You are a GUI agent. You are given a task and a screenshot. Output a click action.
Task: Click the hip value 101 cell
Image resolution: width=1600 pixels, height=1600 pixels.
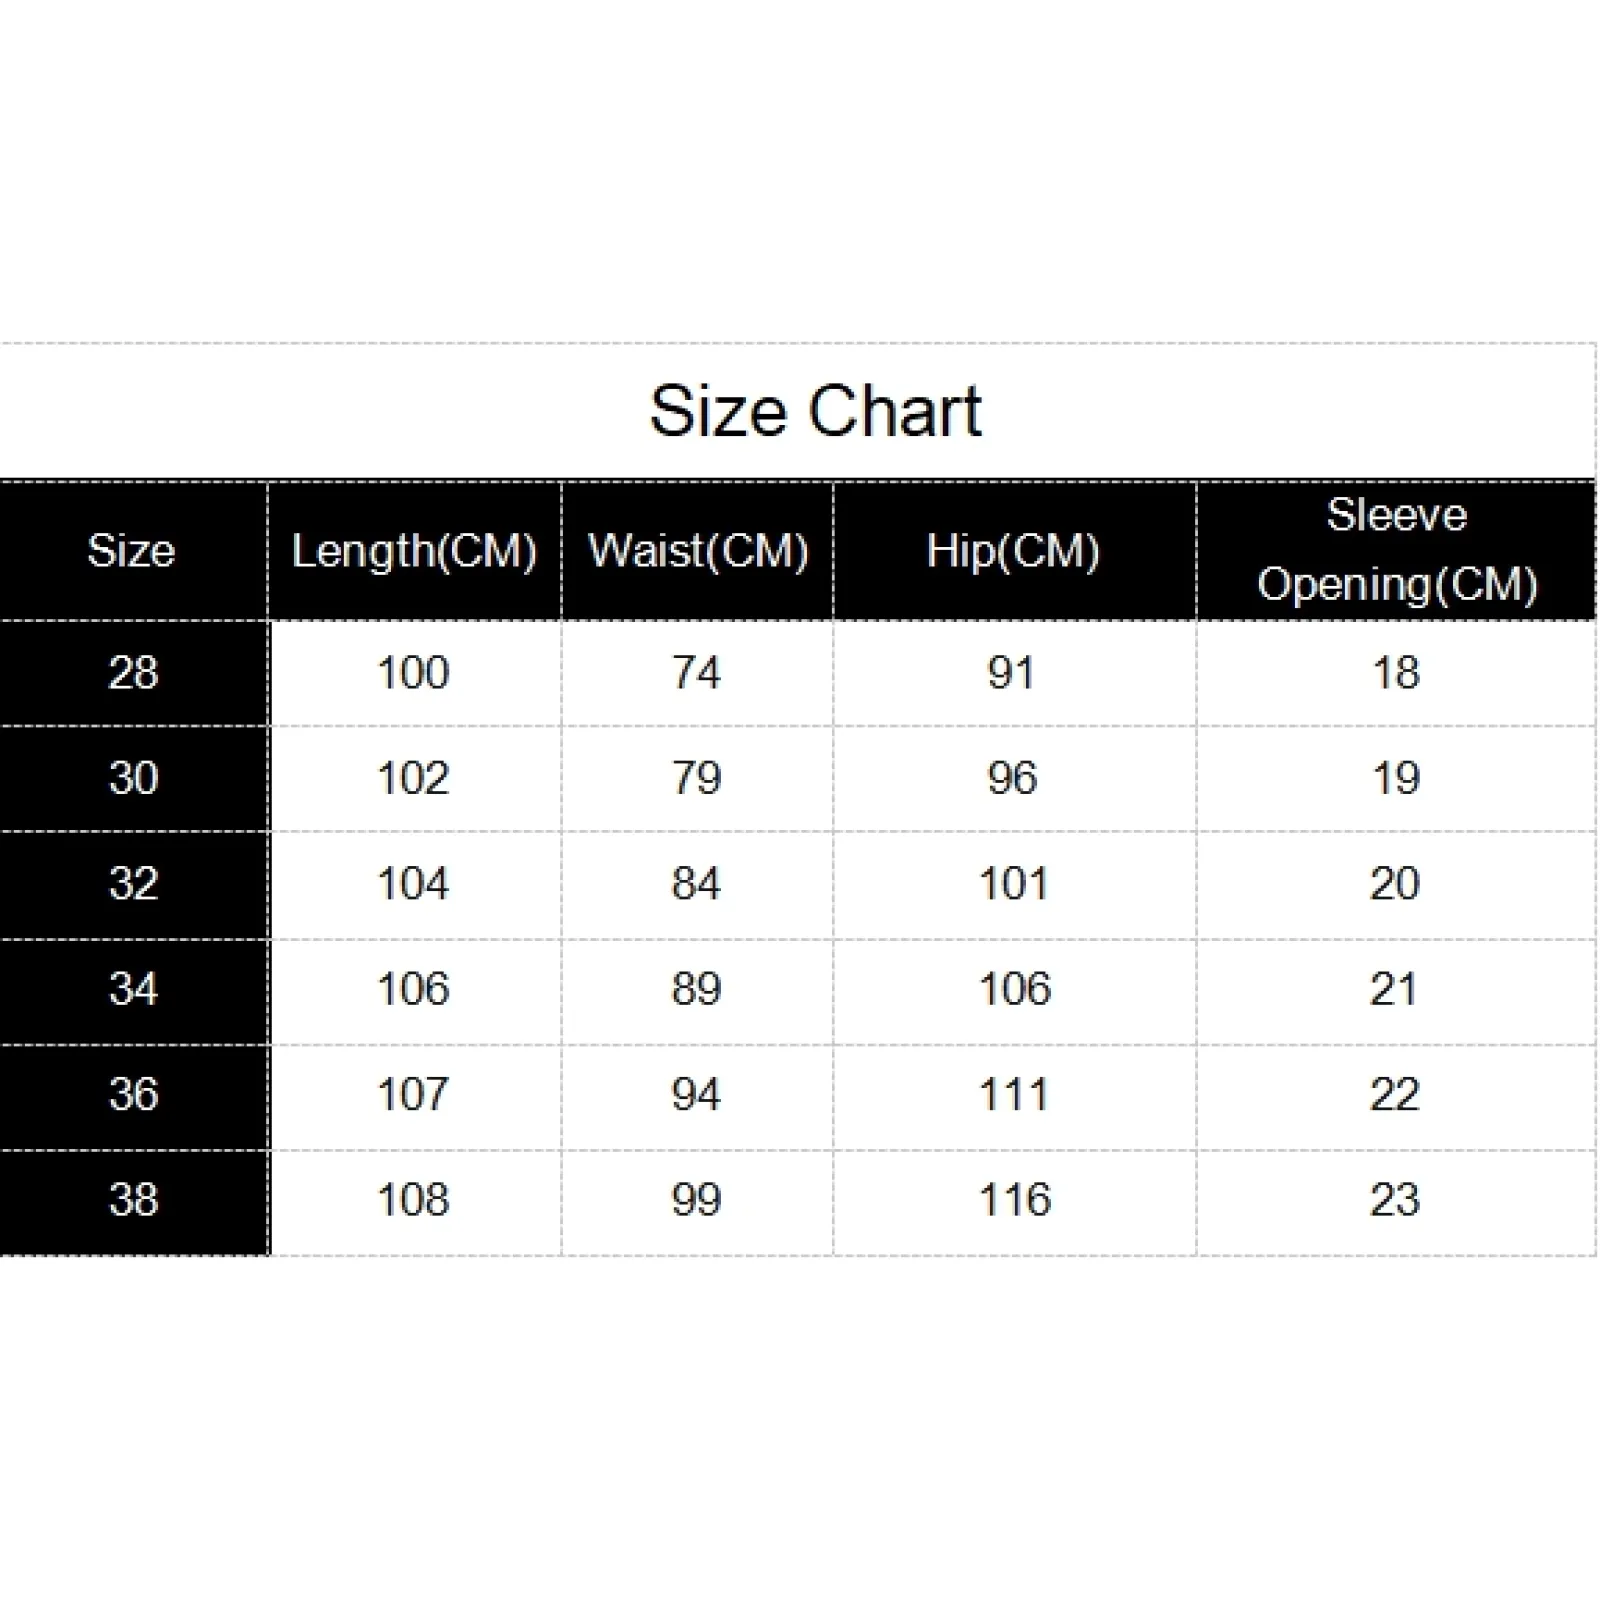coord(1013,884)
